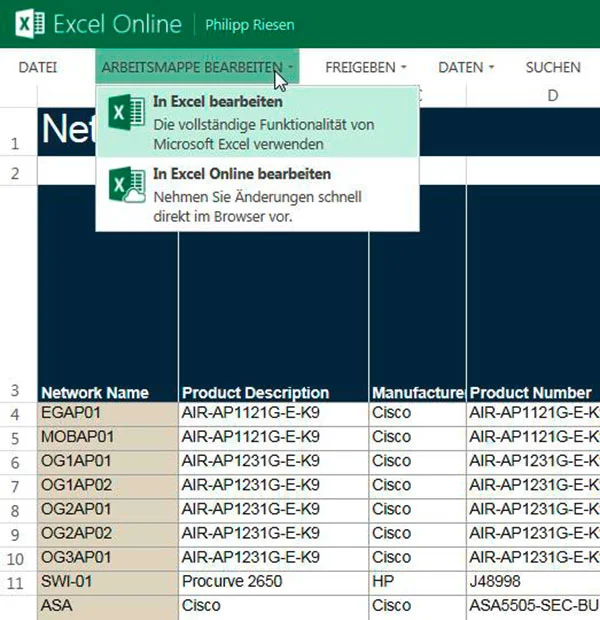The width and height of the screenshot is (600, 620).
Task: Select cell 'MOBAP01'
Action: coord(108,438)
